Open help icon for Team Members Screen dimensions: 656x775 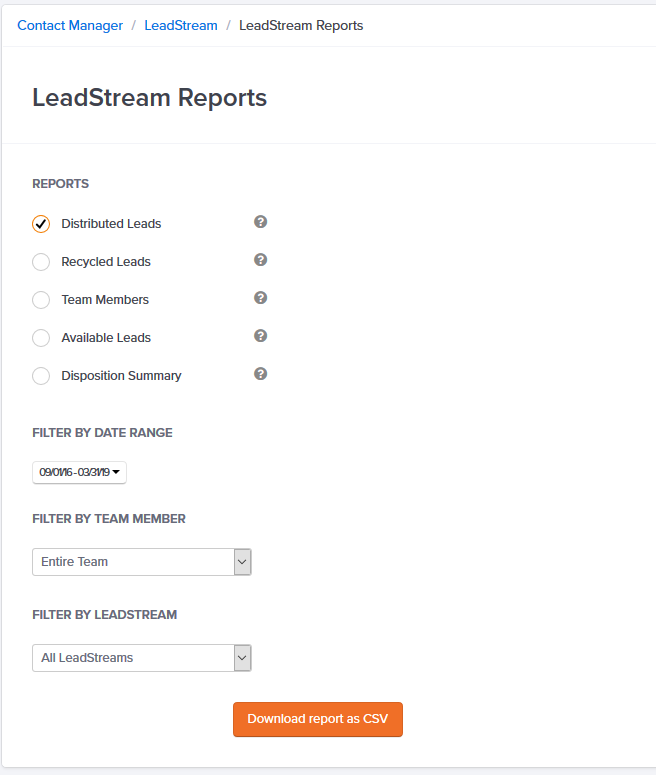[x=261, y=298]
